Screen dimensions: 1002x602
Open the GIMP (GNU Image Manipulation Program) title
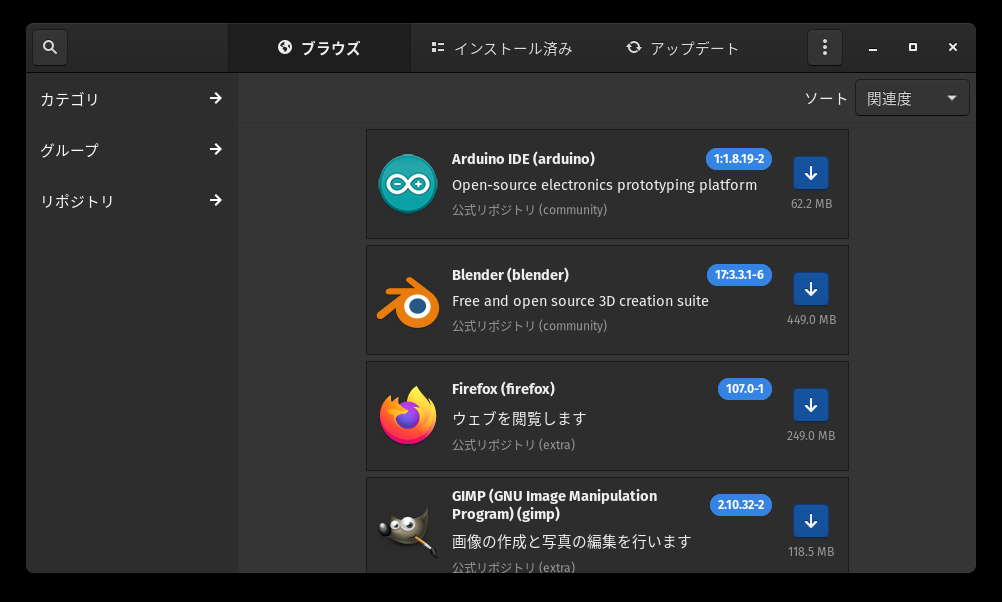[554, 505]
